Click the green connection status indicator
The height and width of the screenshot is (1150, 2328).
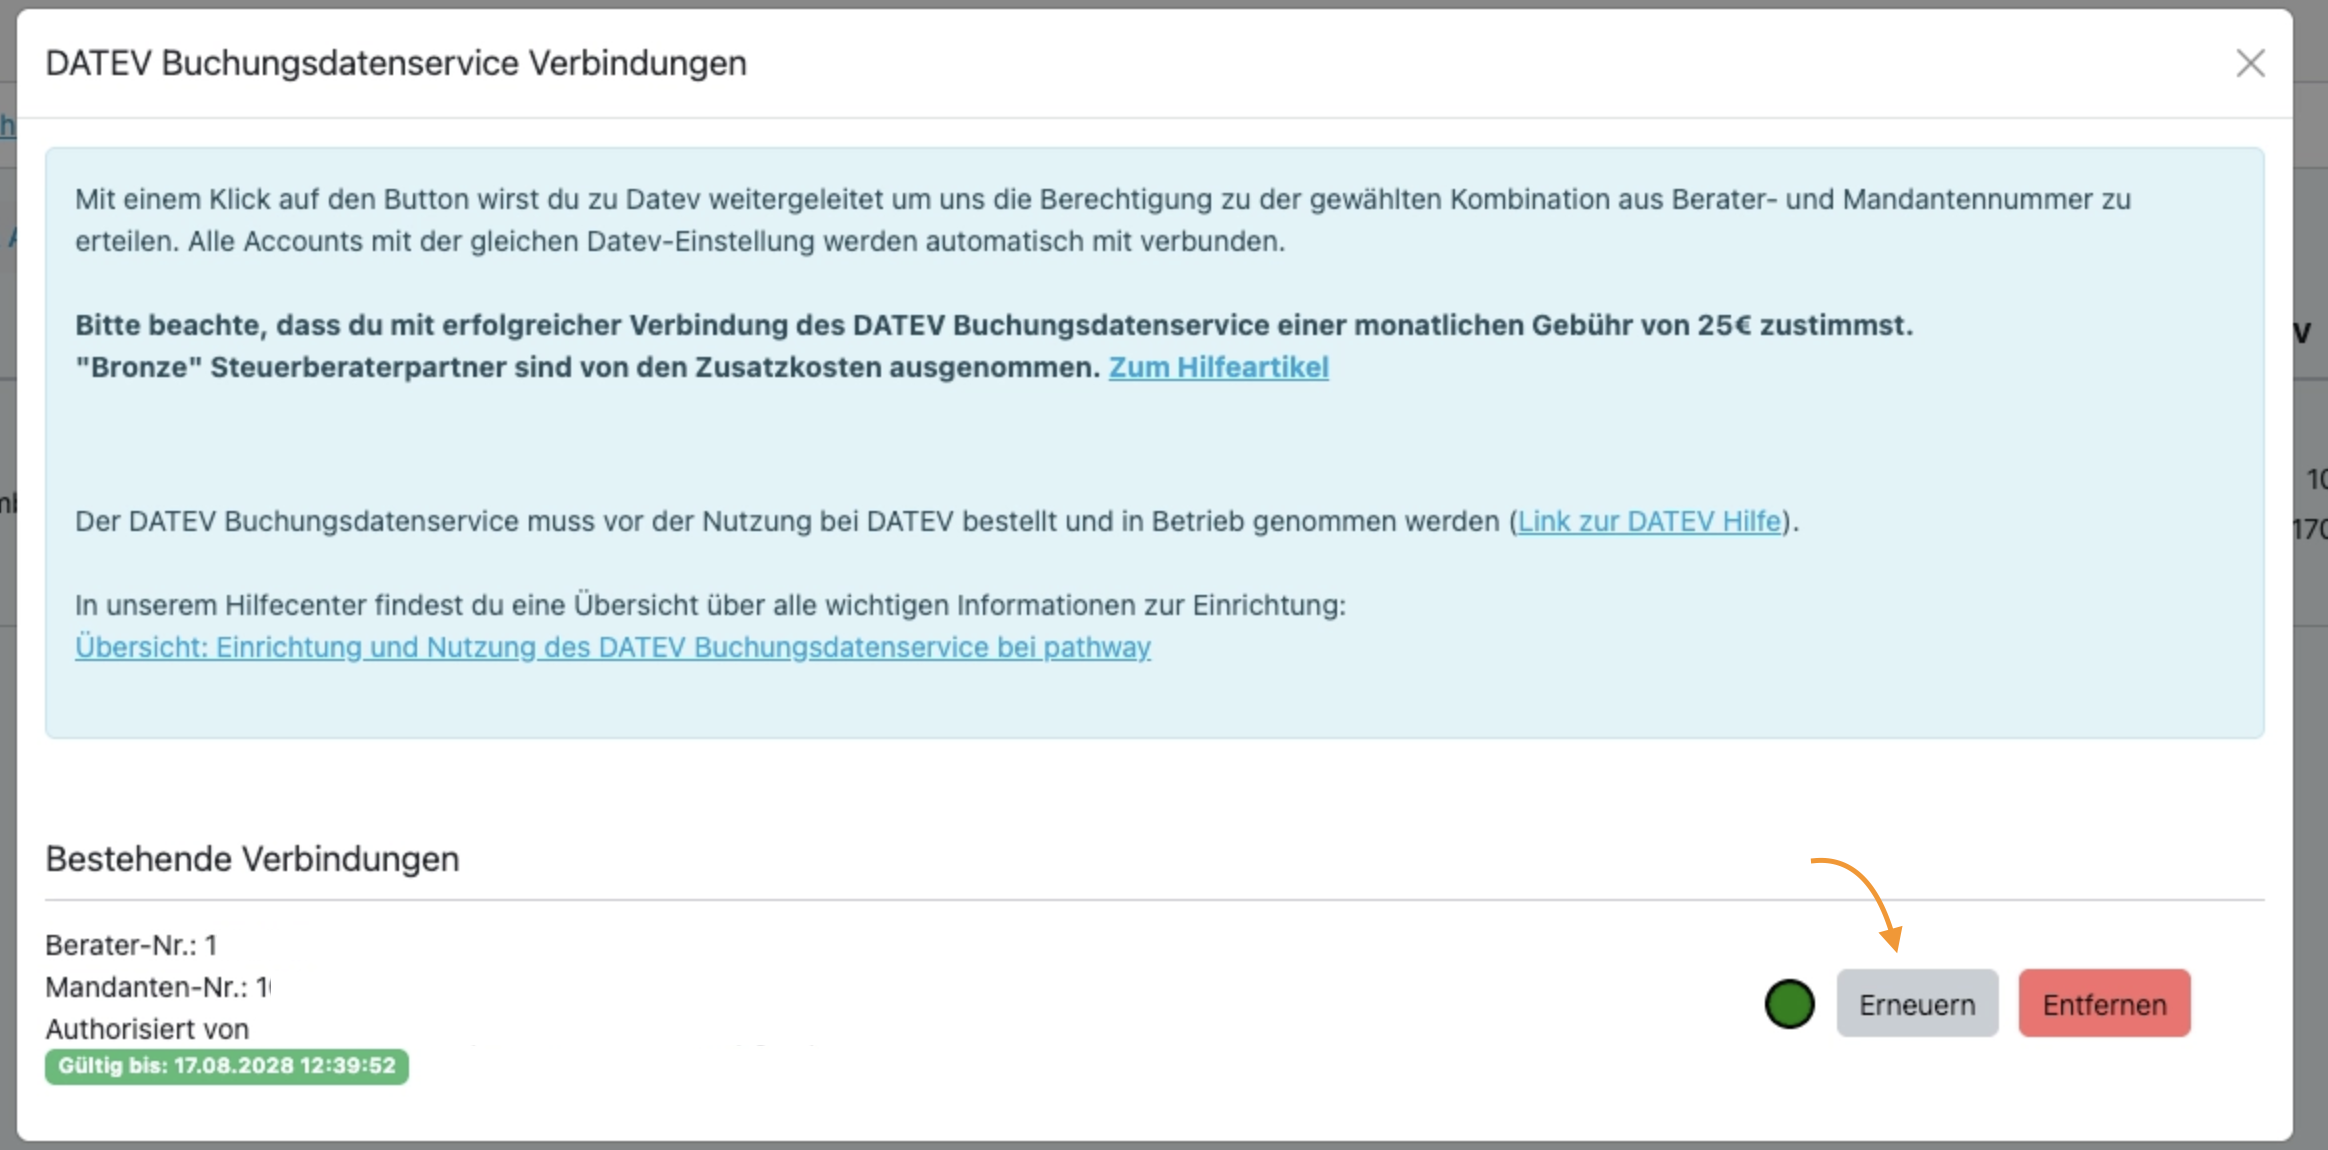(x=1789, y=1004)
